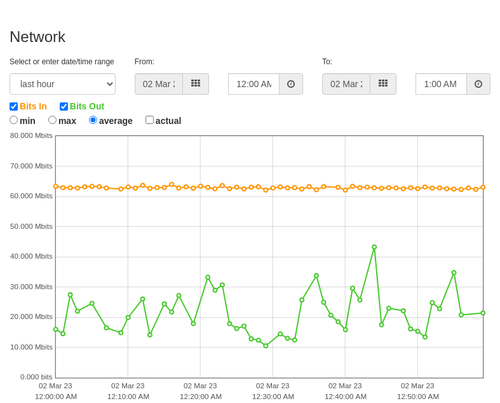500x403 pixels.
Task: Click the 'To:' label
Action: [x=327, y=62]
